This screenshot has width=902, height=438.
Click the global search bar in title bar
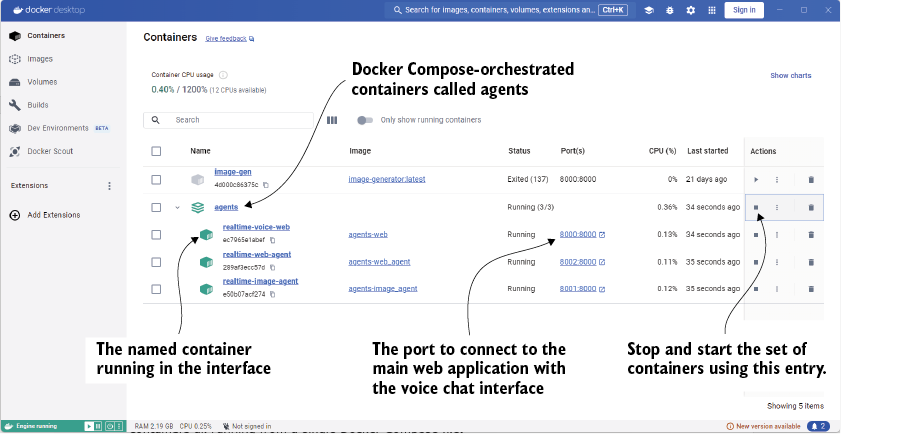509,10
